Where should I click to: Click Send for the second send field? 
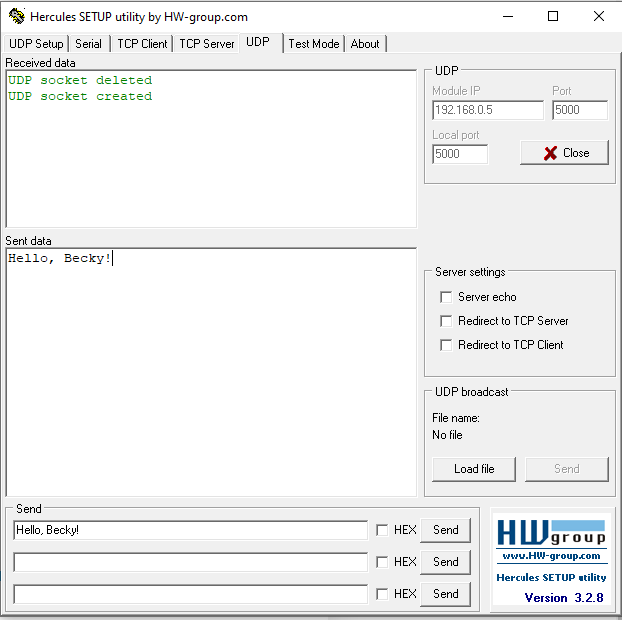pyautogui.click(x=445, y=562)
